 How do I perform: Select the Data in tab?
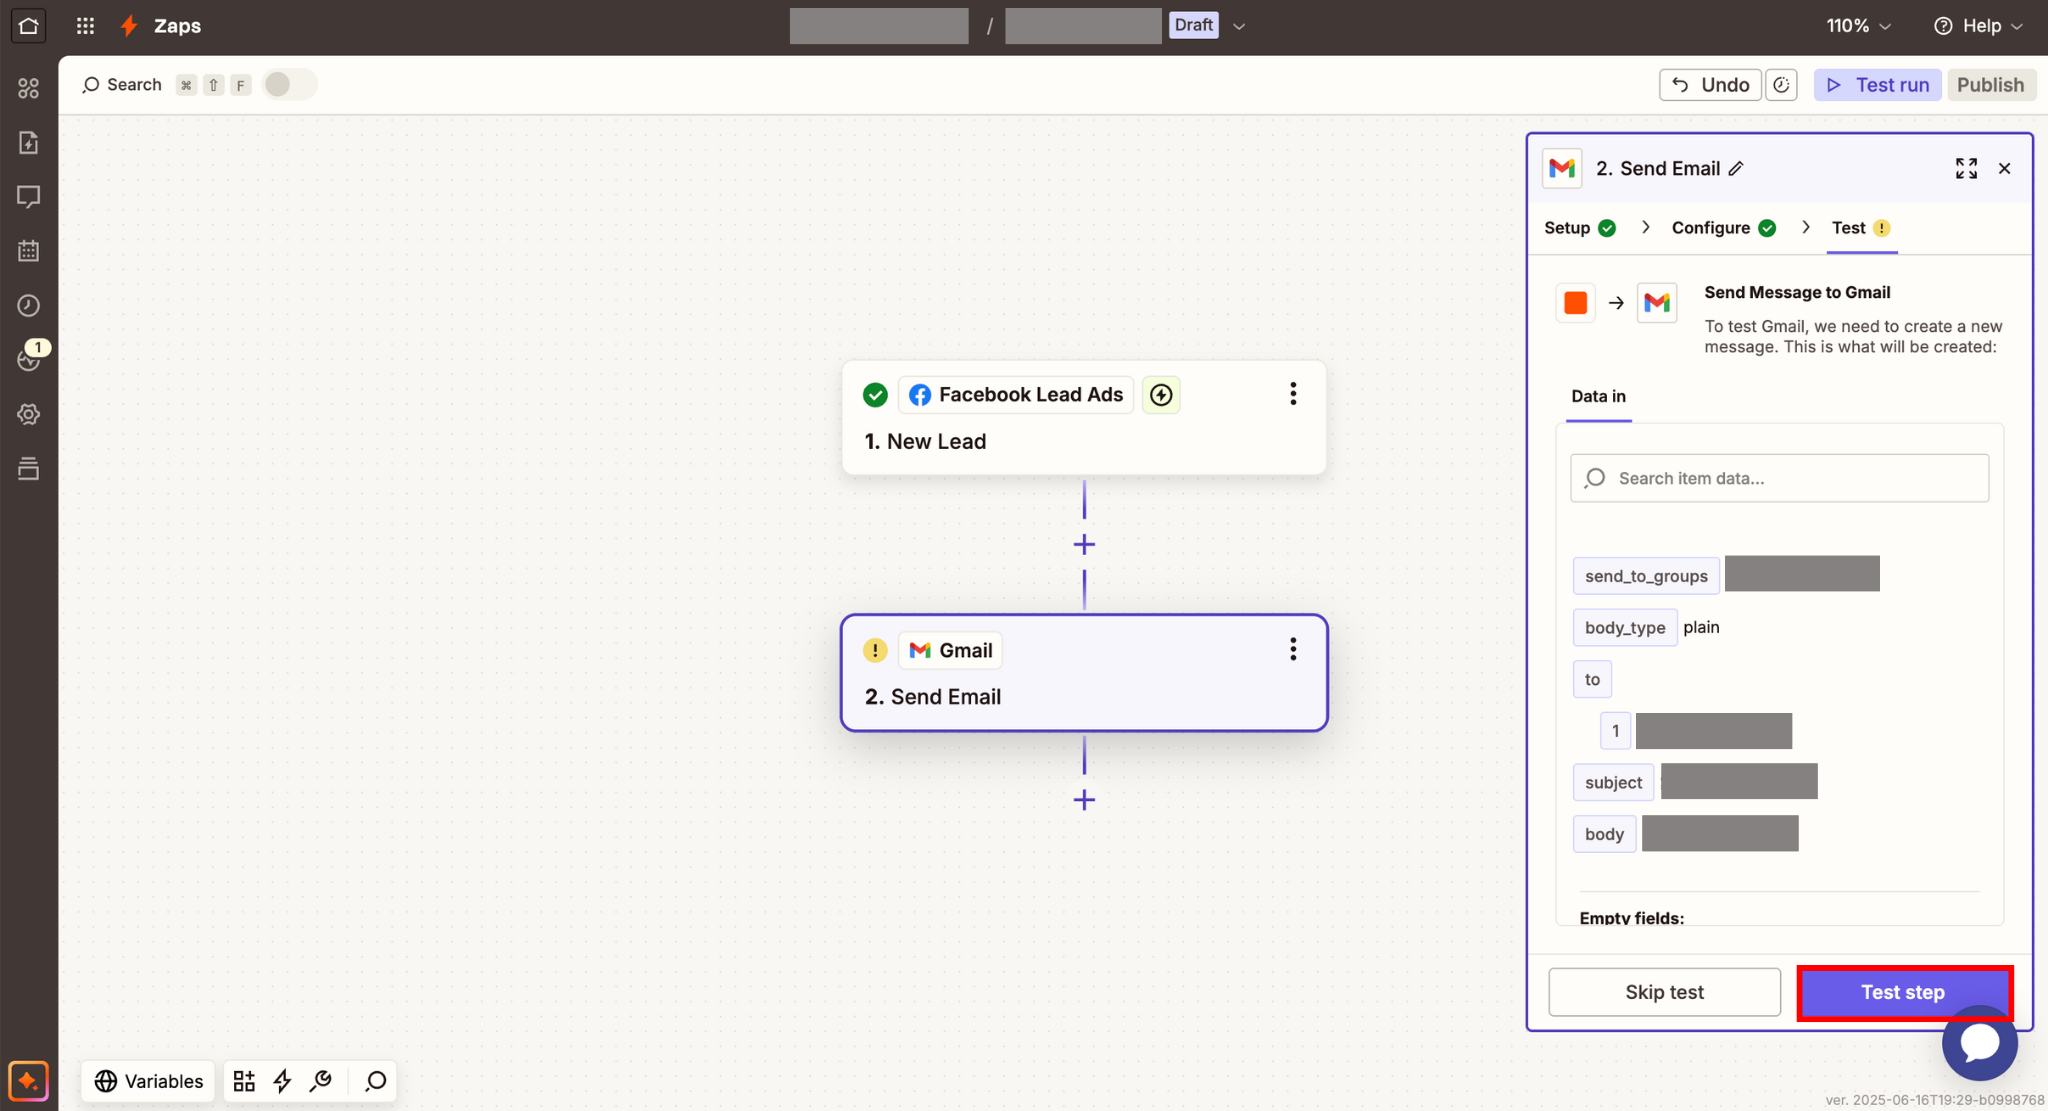tap(1598, 396)
